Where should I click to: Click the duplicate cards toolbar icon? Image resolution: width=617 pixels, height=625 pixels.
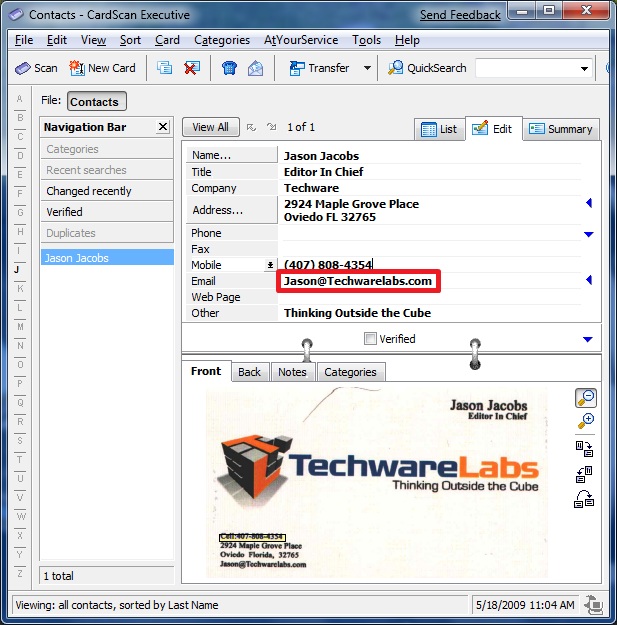(164, 68)
